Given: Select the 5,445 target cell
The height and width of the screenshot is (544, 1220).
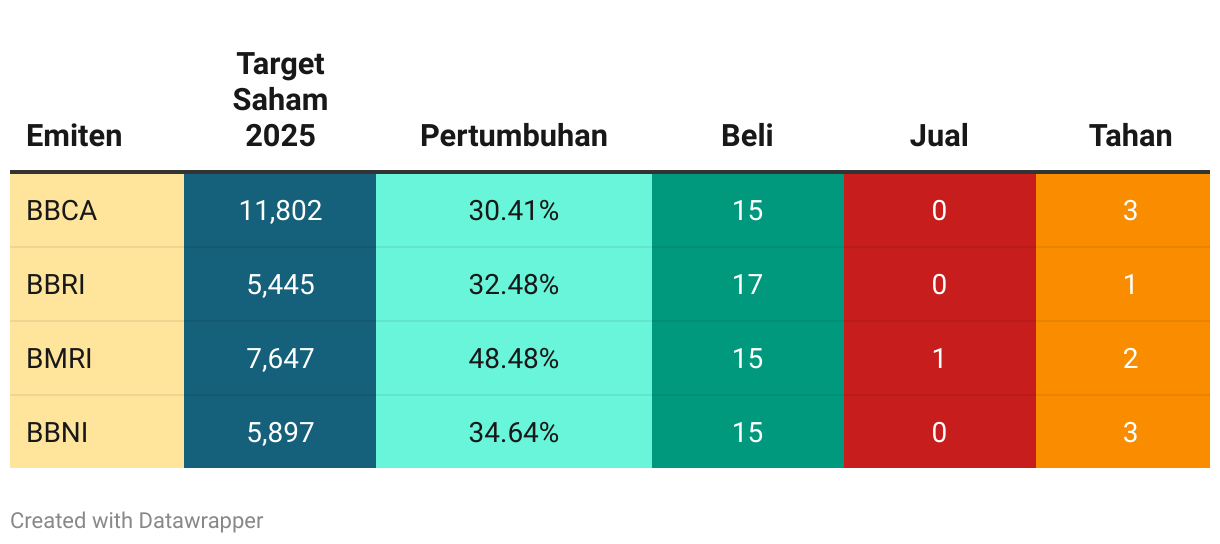Looking at the screenshot, I should [x=280, y=285].
